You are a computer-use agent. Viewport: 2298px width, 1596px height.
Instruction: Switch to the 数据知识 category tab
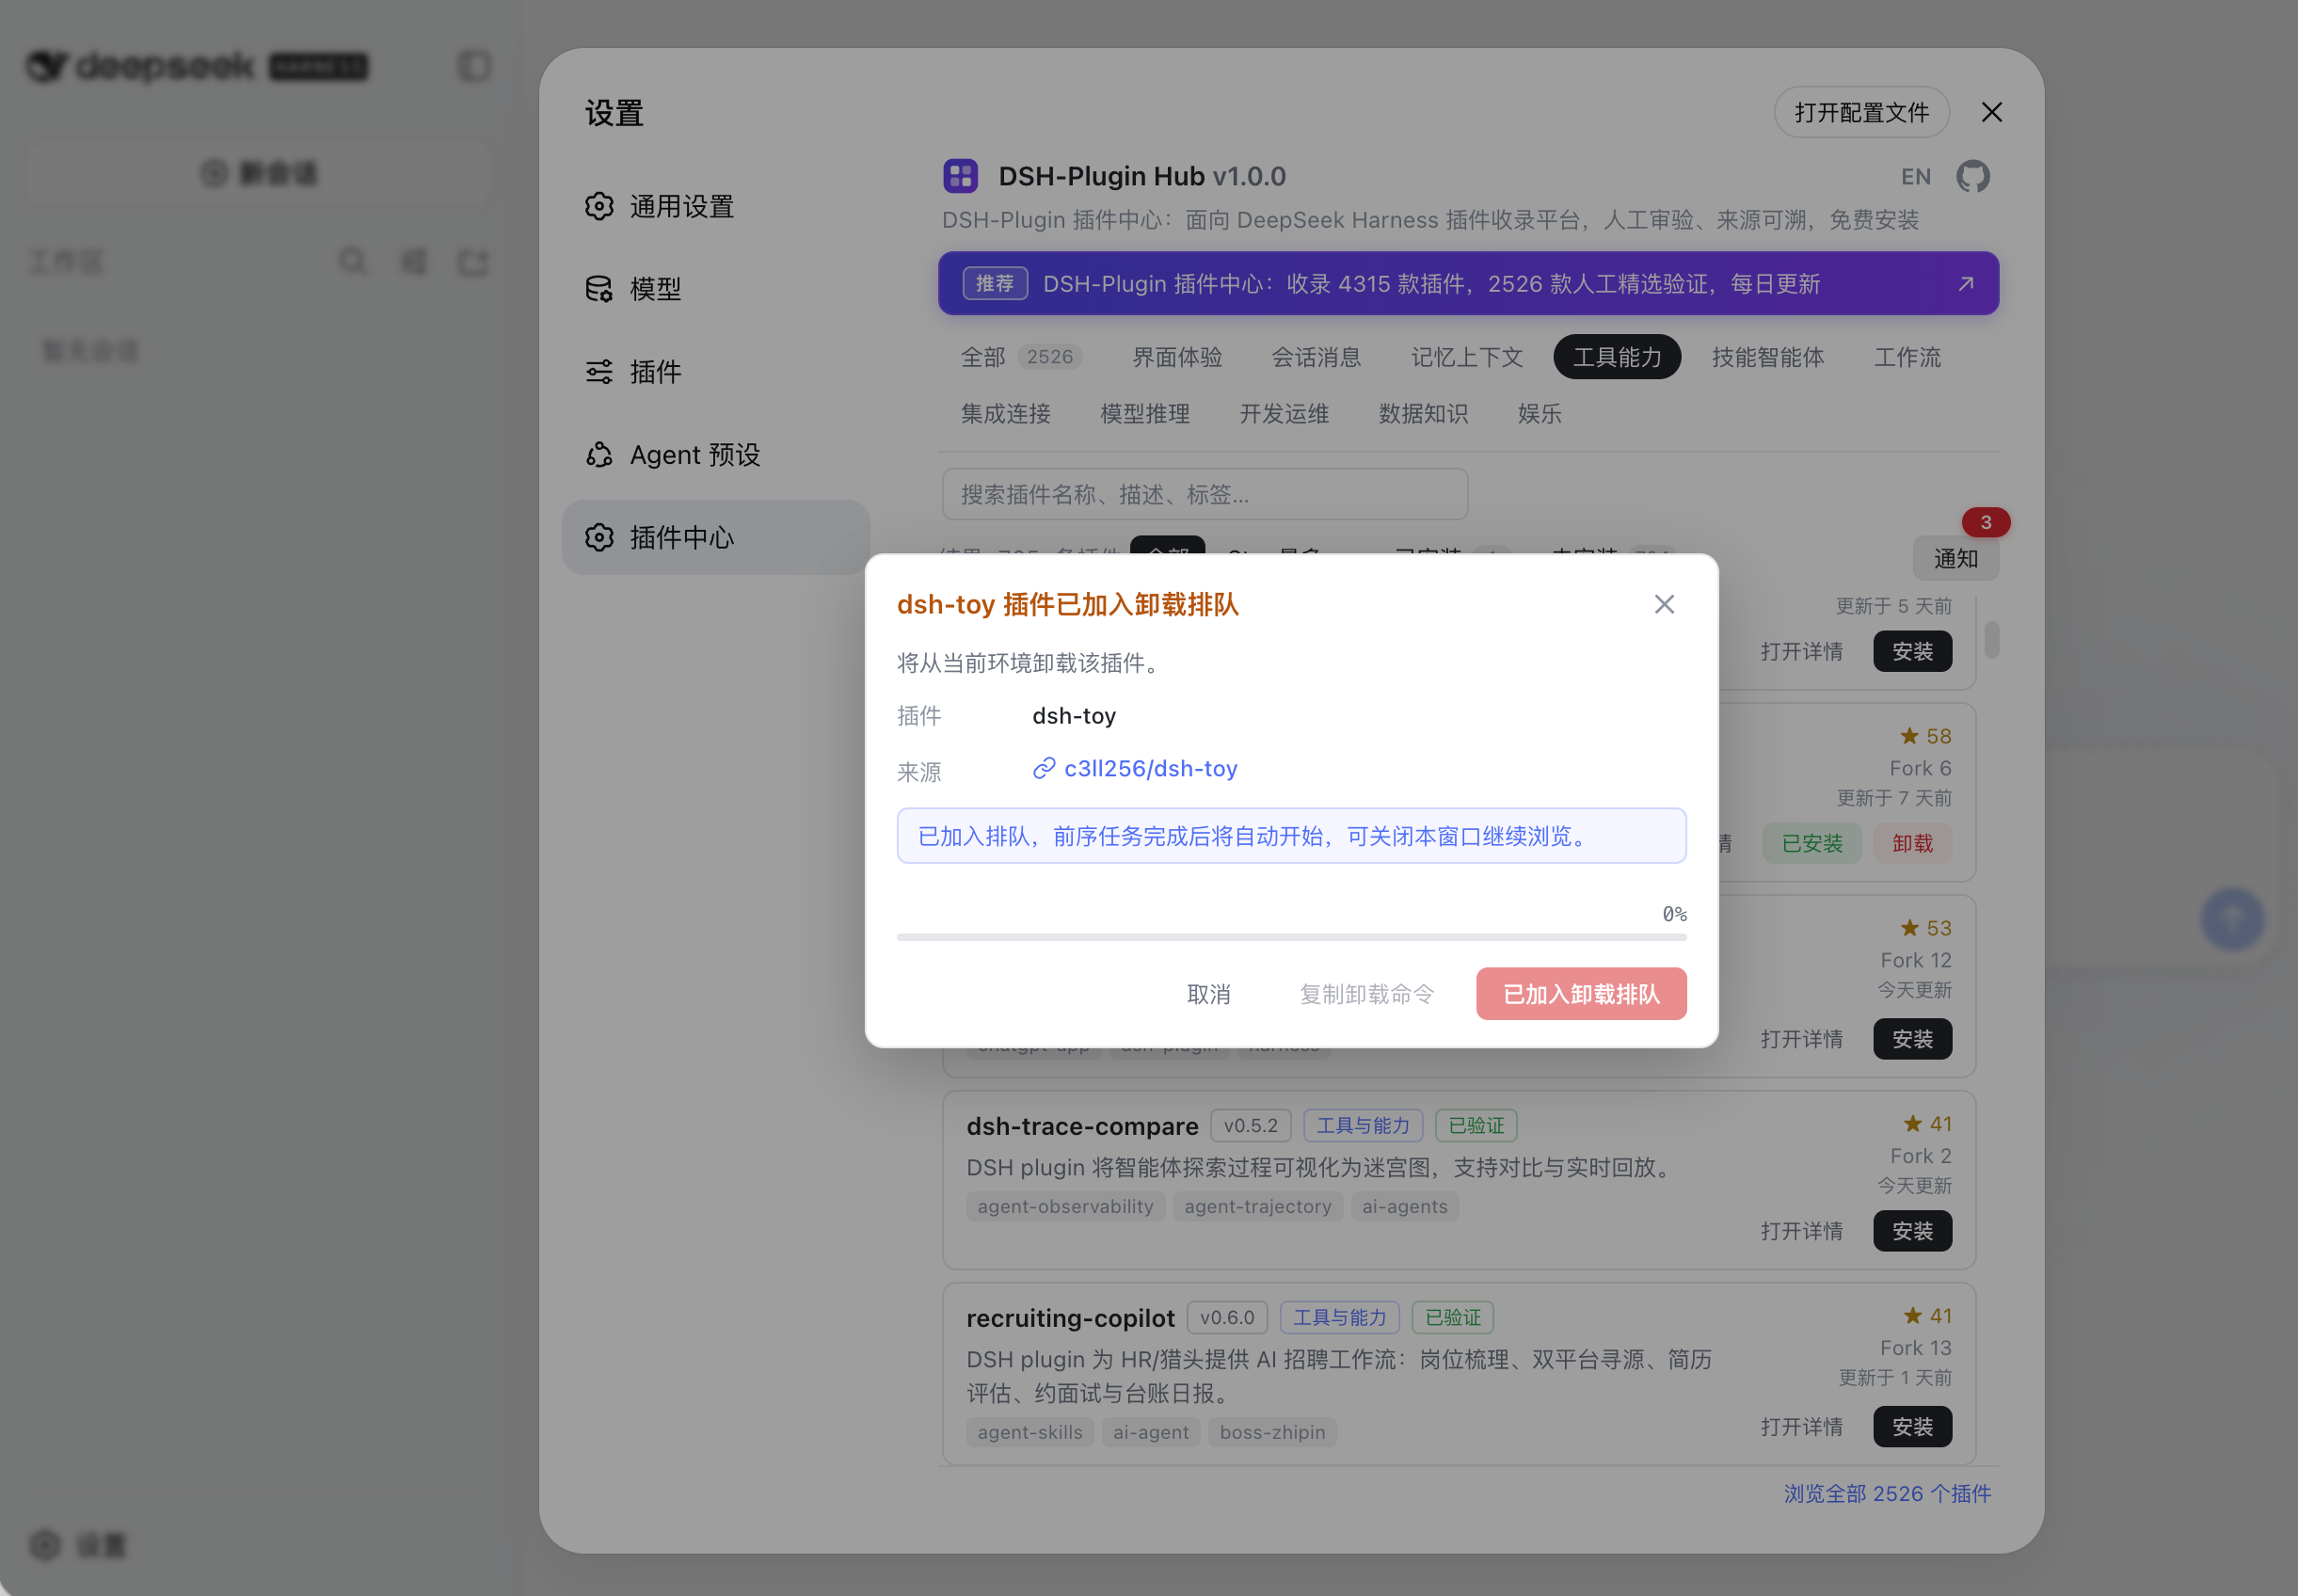[1423, 414]
